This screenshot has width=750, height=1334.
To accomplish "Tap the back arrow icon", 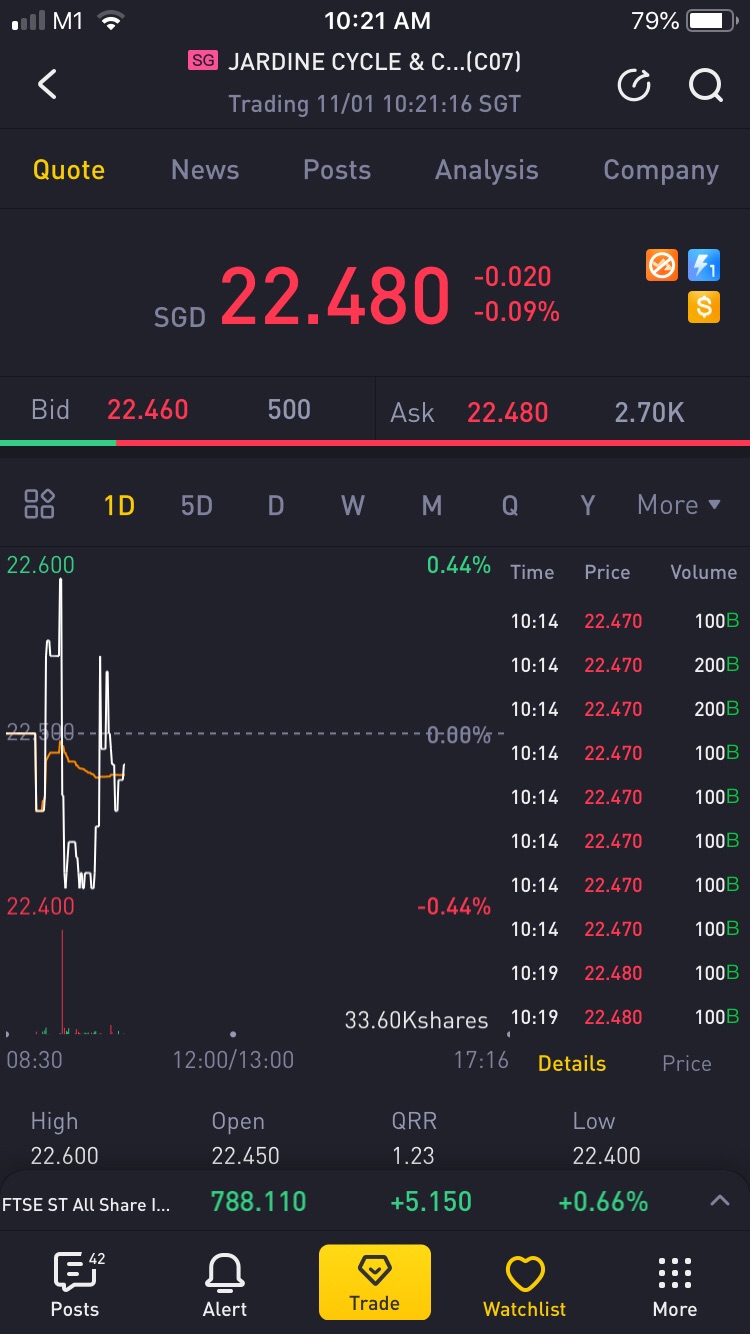I will 47,84.
